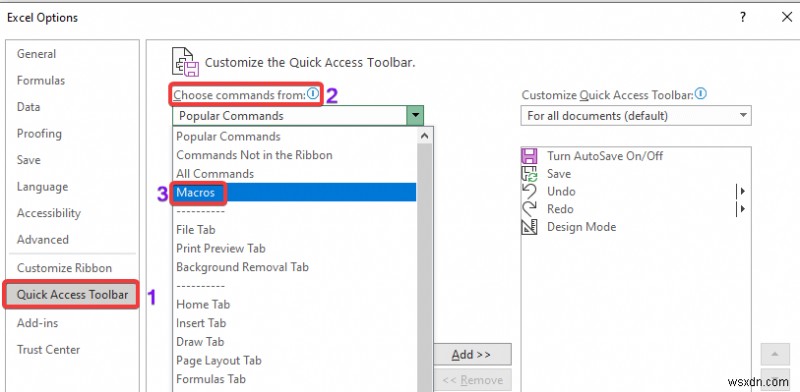Select Insert Tab option
The width and height of the screenshot is (800, 392).
tap(201, 323)
